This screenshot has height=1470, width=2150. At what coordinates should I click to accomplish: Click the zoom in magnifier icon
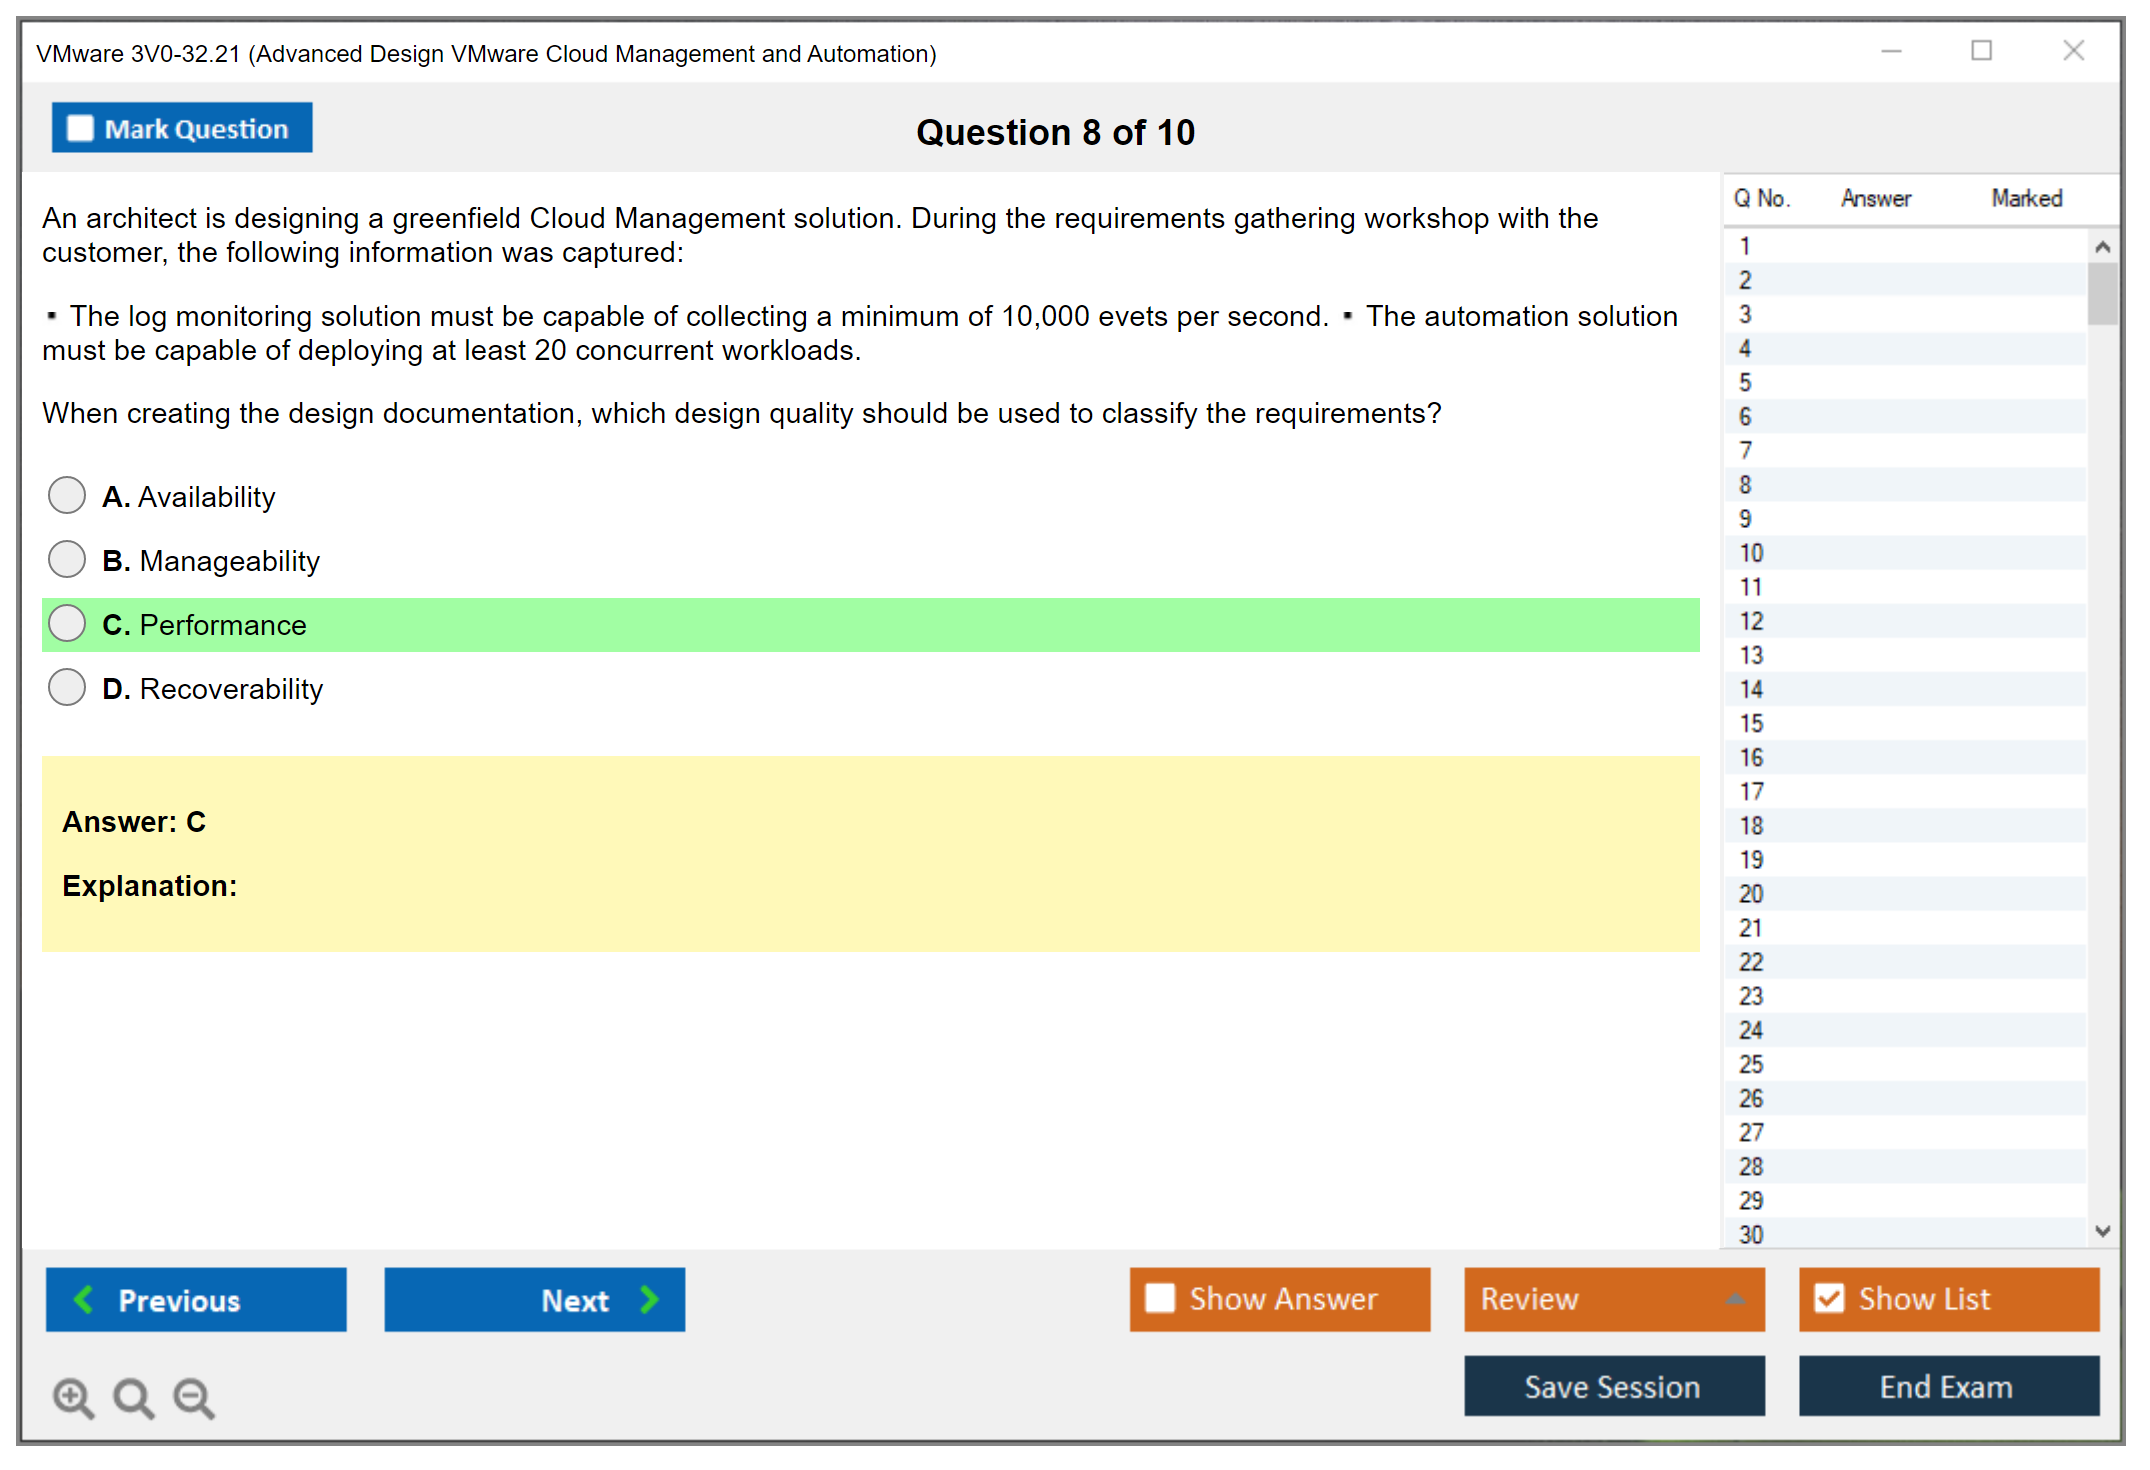coord(73,1397)
